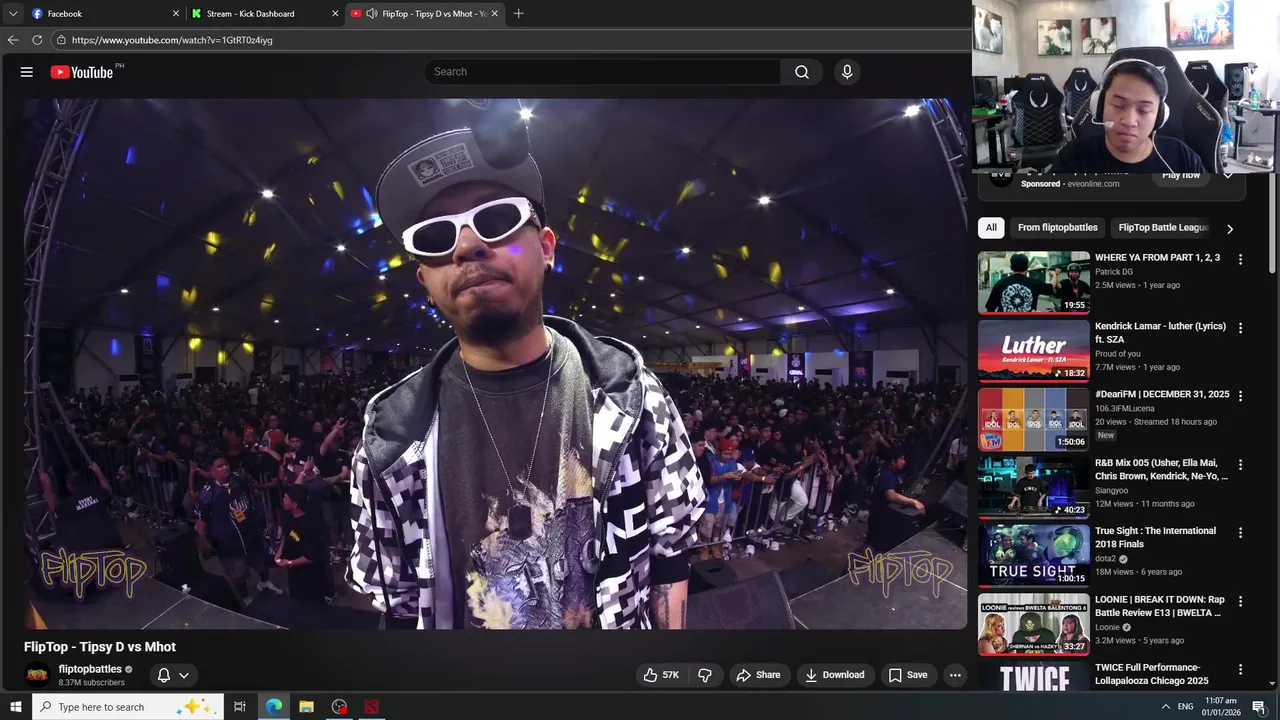Open a new browser tab with plus
The width and height of the screenshot is (1280, 720).
[518, 14]
